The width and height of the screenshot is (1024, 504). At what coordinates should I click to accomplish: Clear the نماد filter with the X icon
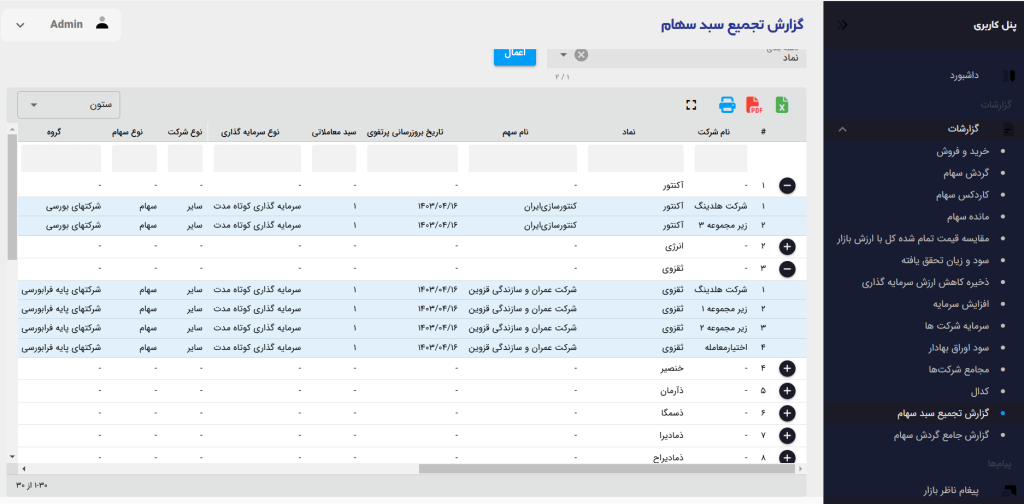click(x=582, y=55)
